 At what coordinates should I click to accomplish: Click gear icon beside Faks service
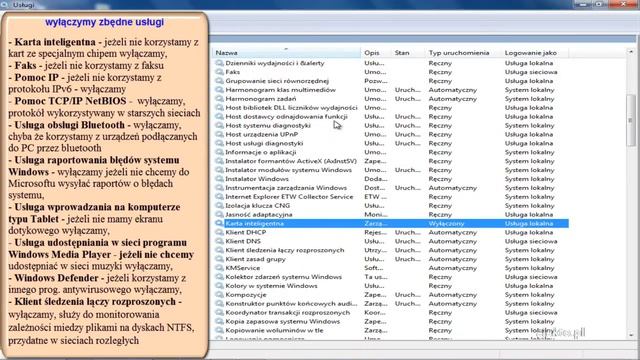tap(219, 72)
